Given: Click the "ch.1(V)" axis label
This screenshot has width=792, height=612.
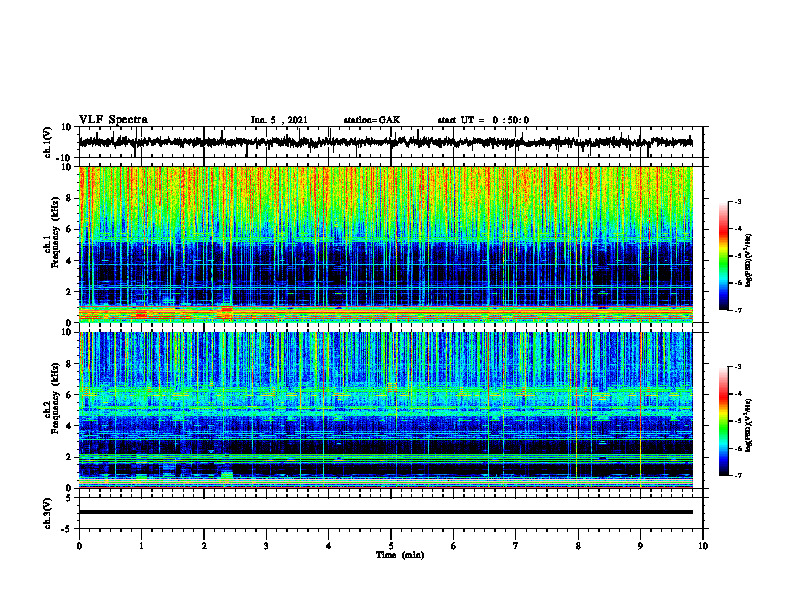Looking at the screenshot, I should click(47, 142).
